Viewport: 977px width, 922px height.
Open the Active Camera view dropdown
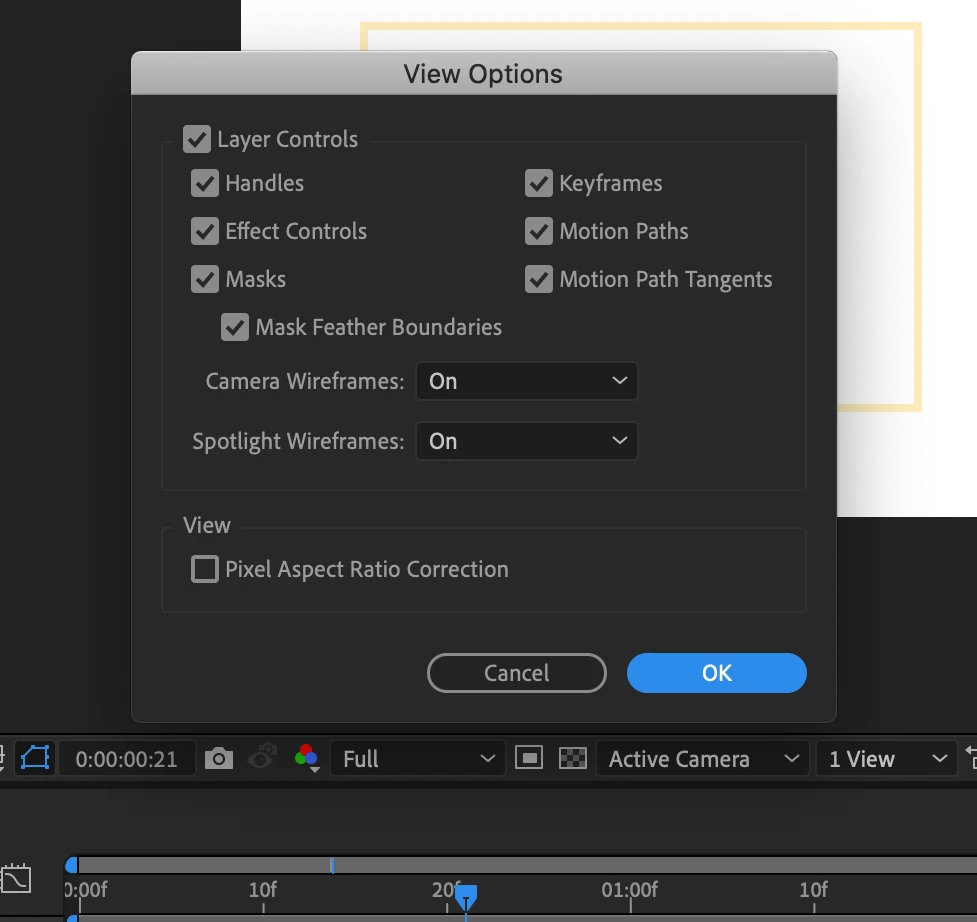(x=702, y=758)
